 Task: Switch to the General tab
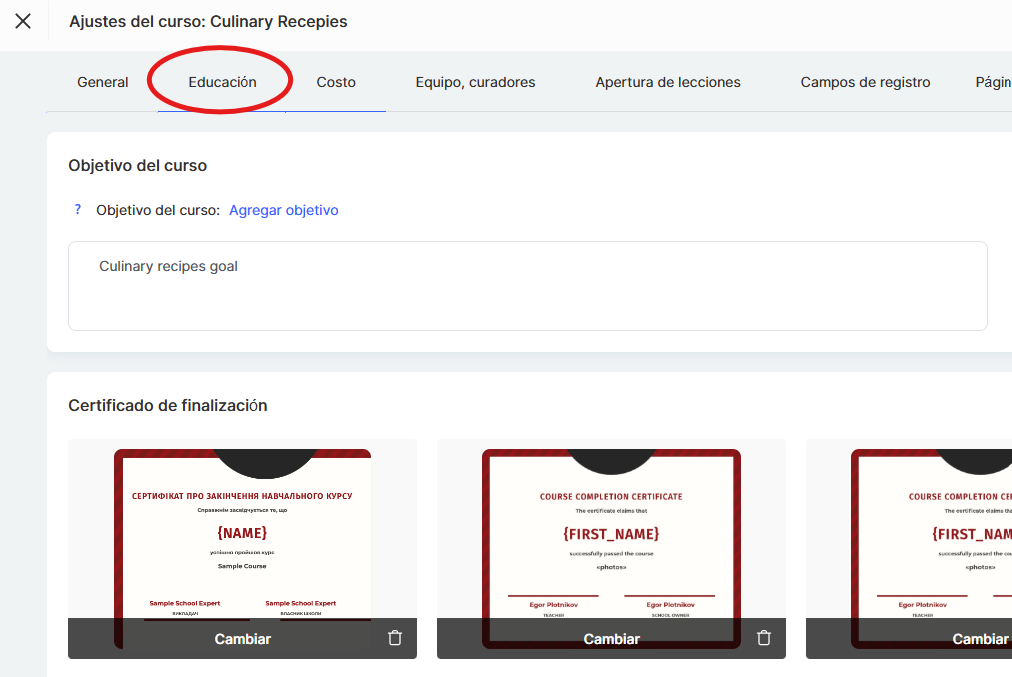[x=103, y=82]
